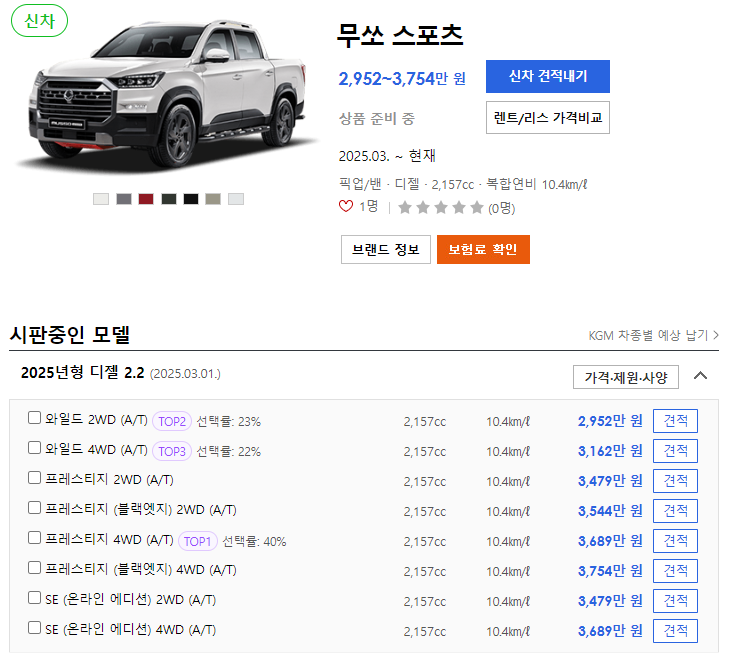
Task: Pick the red color swatch
Action: 146,199
